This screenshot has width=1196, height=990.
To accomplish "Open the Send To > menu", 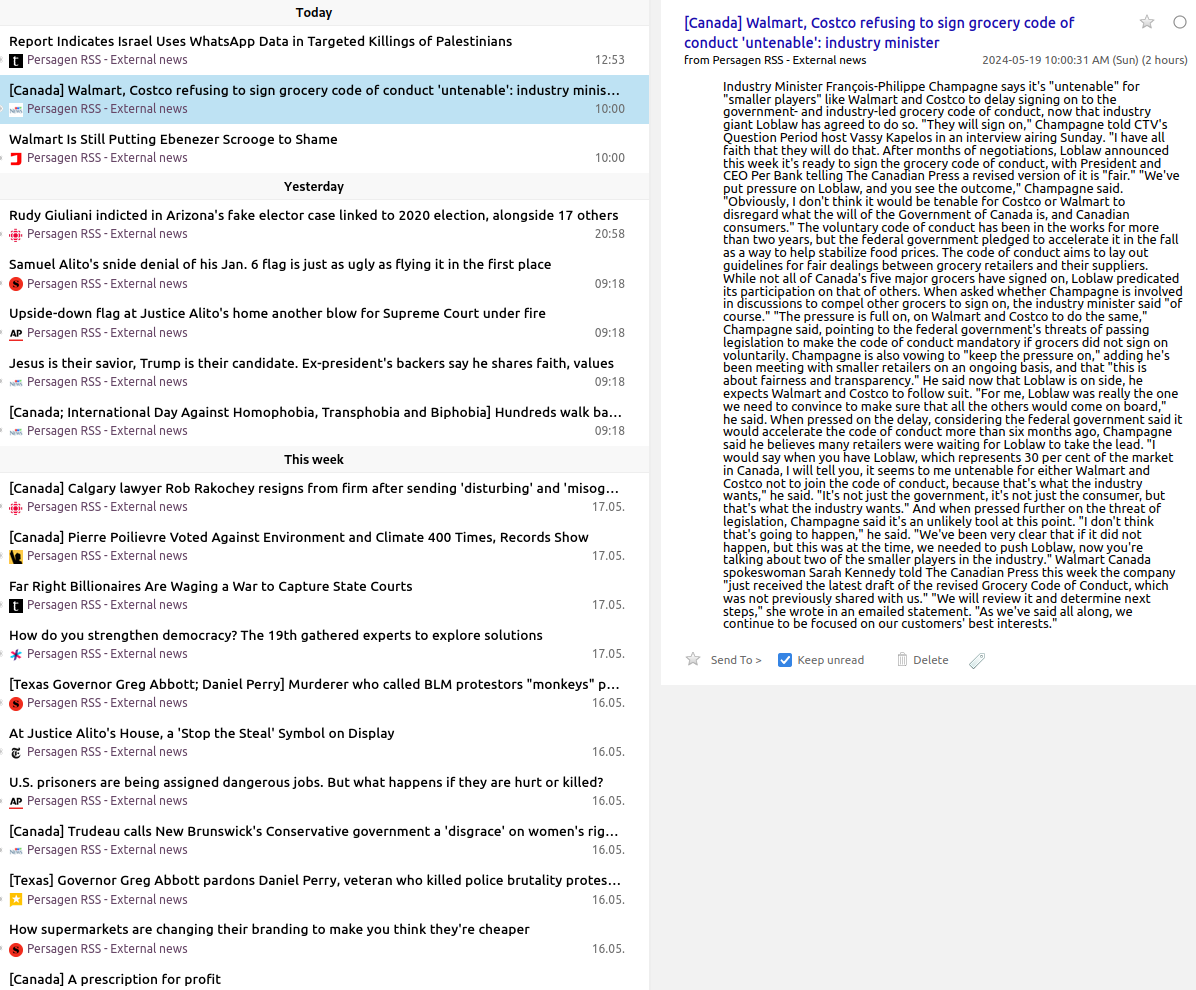I will click(735, 660).
